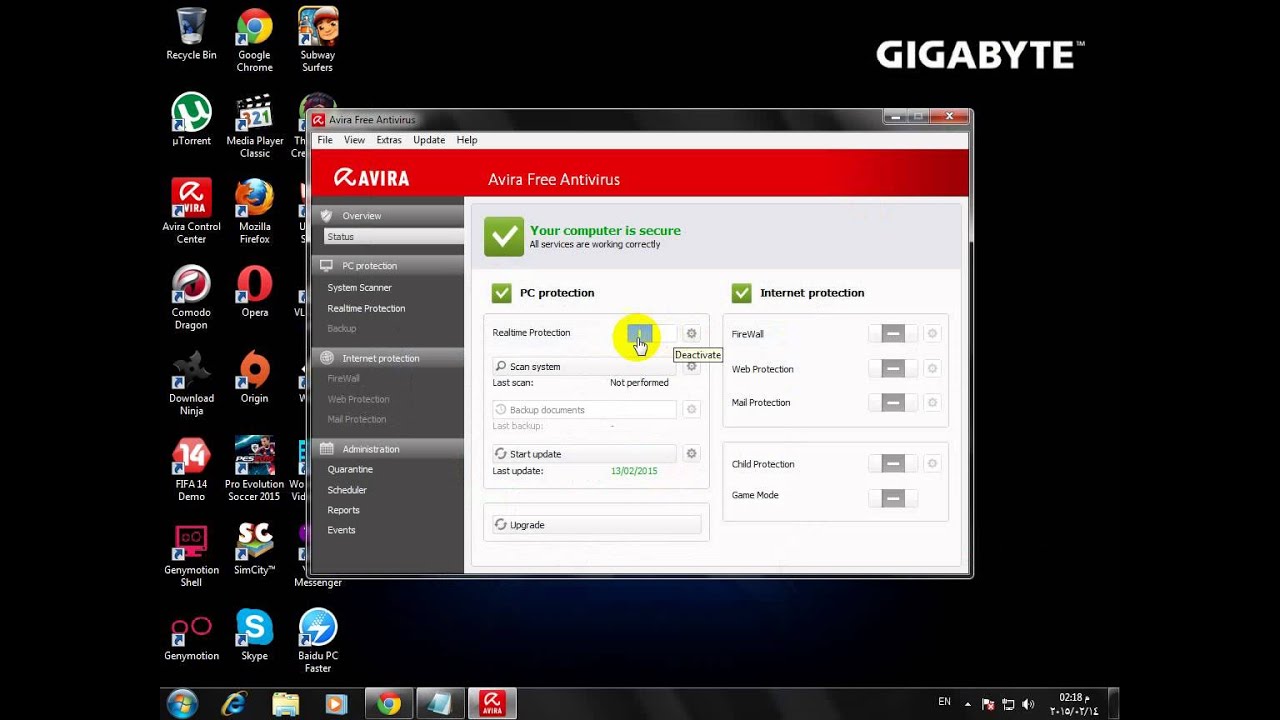This screenshot has height=720, width=1280.
Task: Open Mozilla Firefox desktop icon
Action: coord(254,212)
